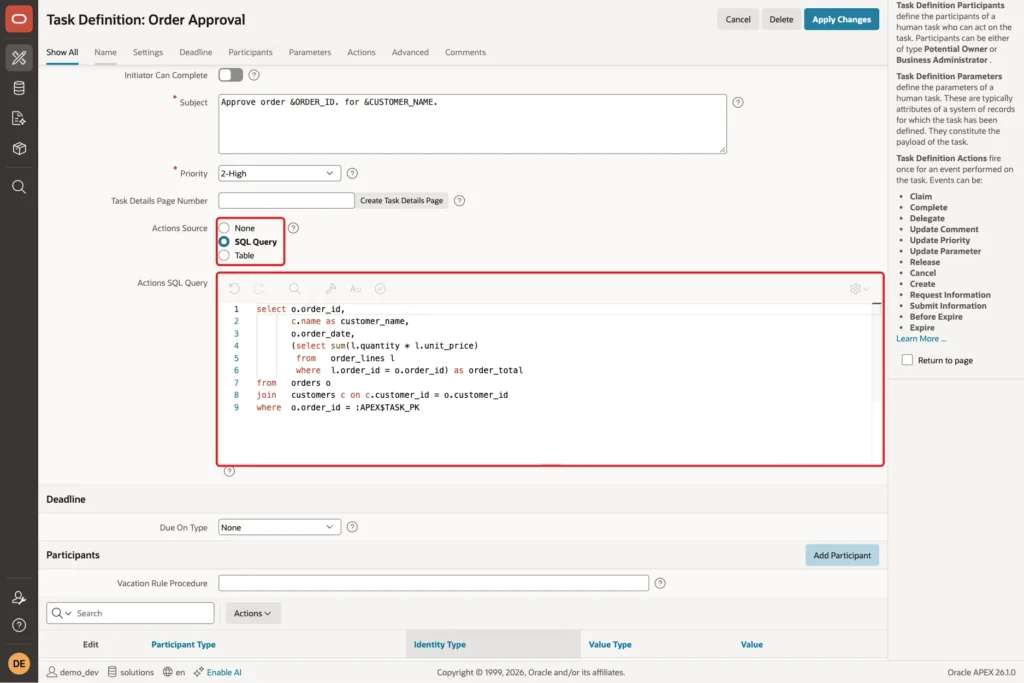Select the SQL Query radio option
The width and height of the screenshot is (1024, 683).
224,242
